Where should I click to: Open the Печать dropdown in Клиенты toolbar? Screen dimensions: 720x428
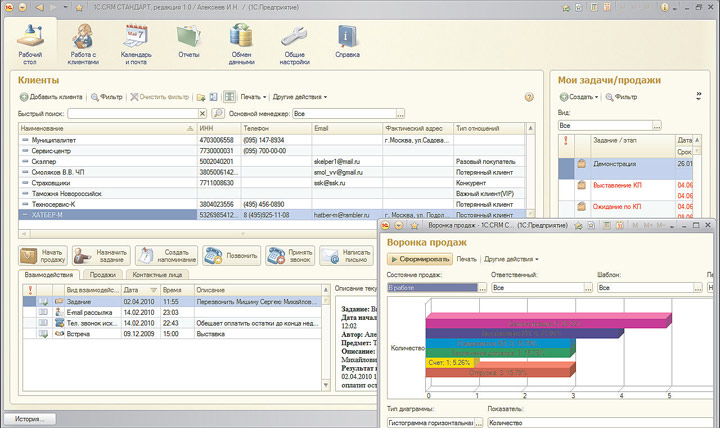[253, 97]
